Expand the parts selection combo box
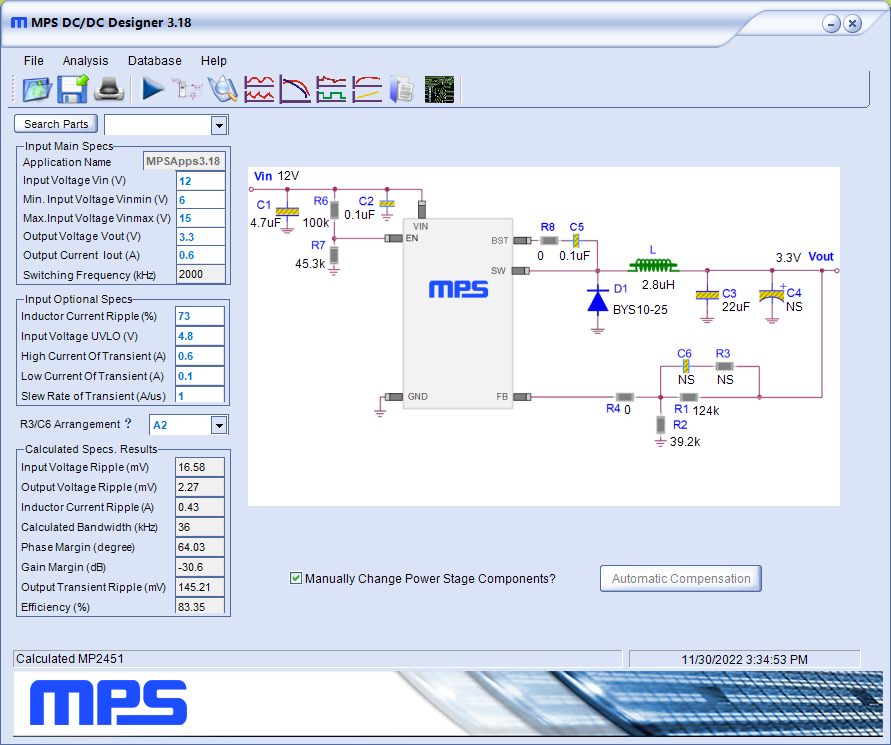The image size is (891, 745). [x=219, y=124]
